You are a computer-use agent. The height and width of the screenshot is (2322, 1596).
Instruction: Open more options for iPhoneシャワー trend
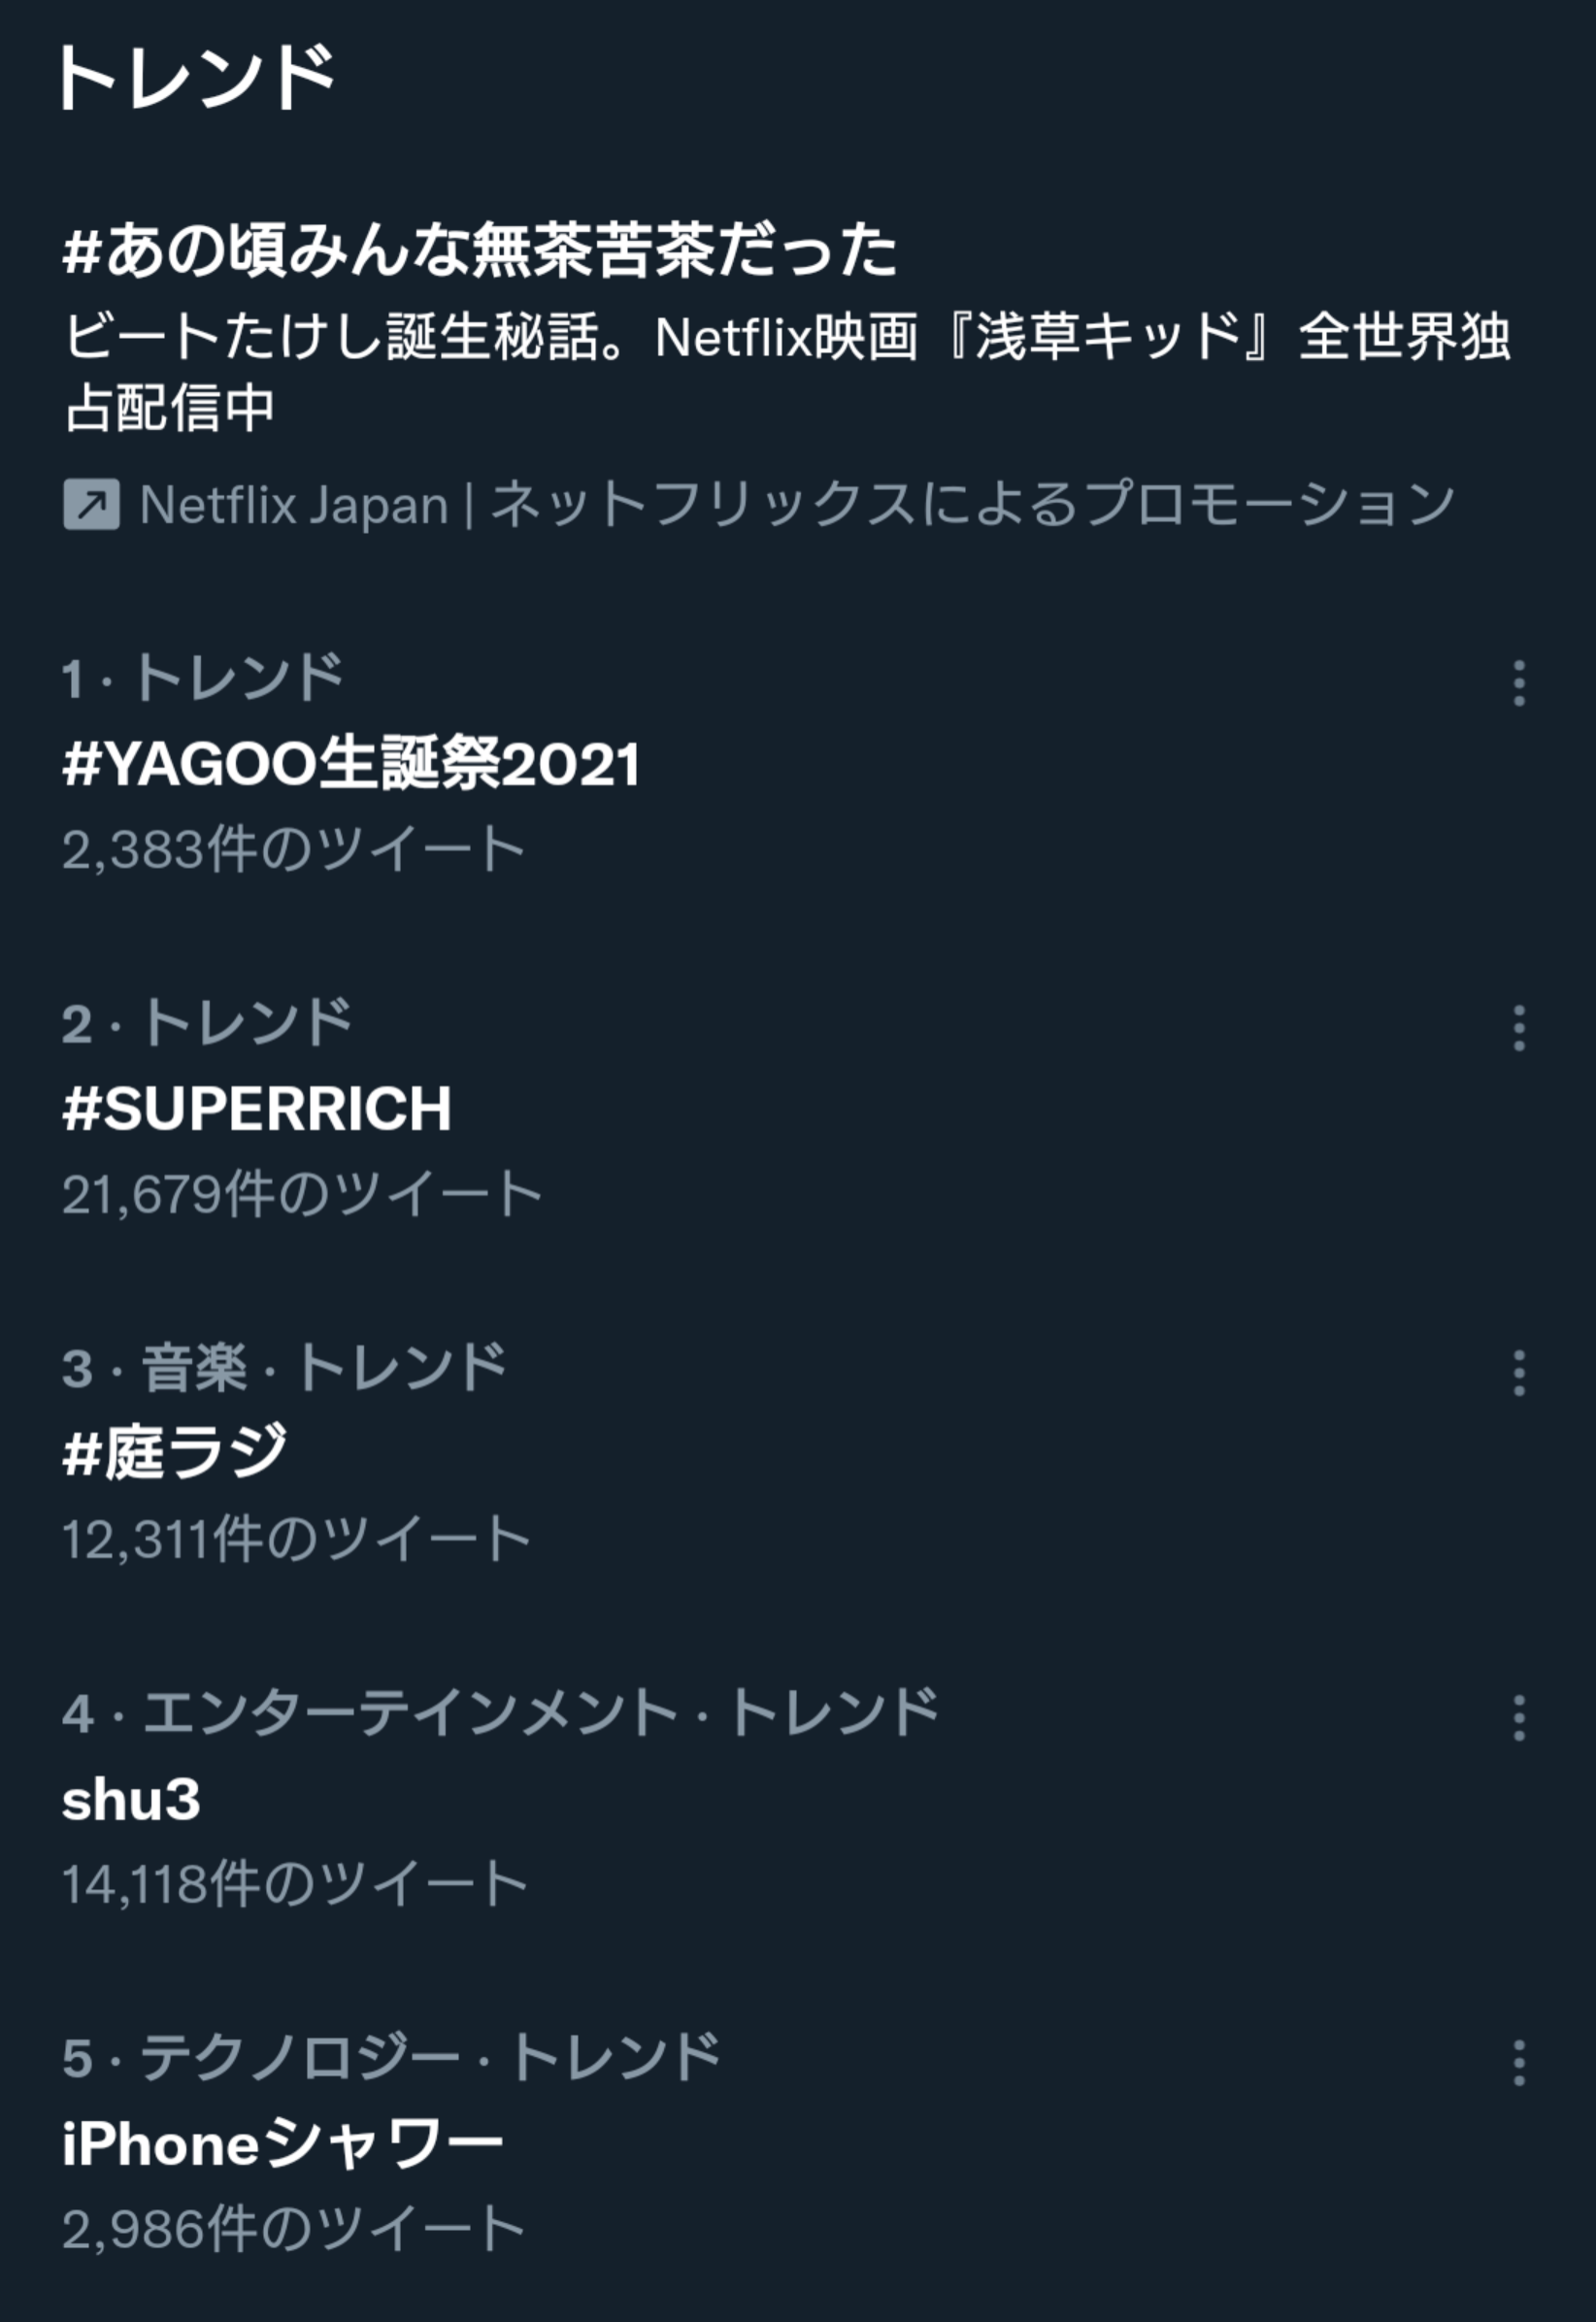click(x=1519, y=2063)
